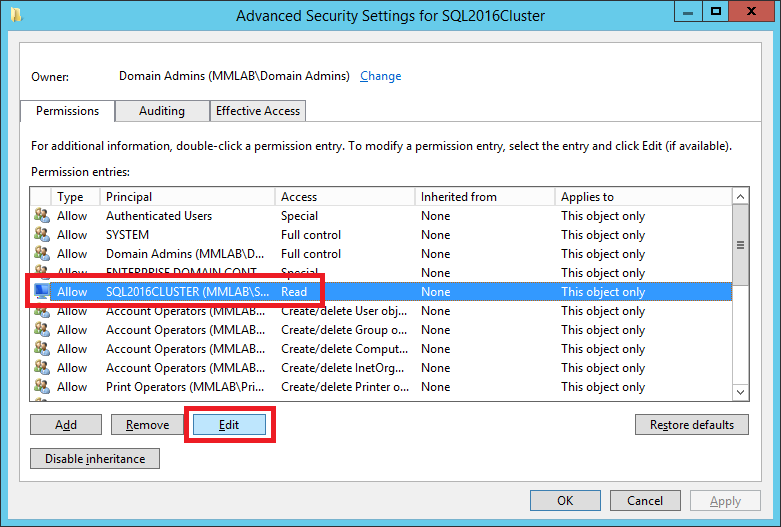Click the group icon beside Authenticated Users

click(x=41, y=216)
